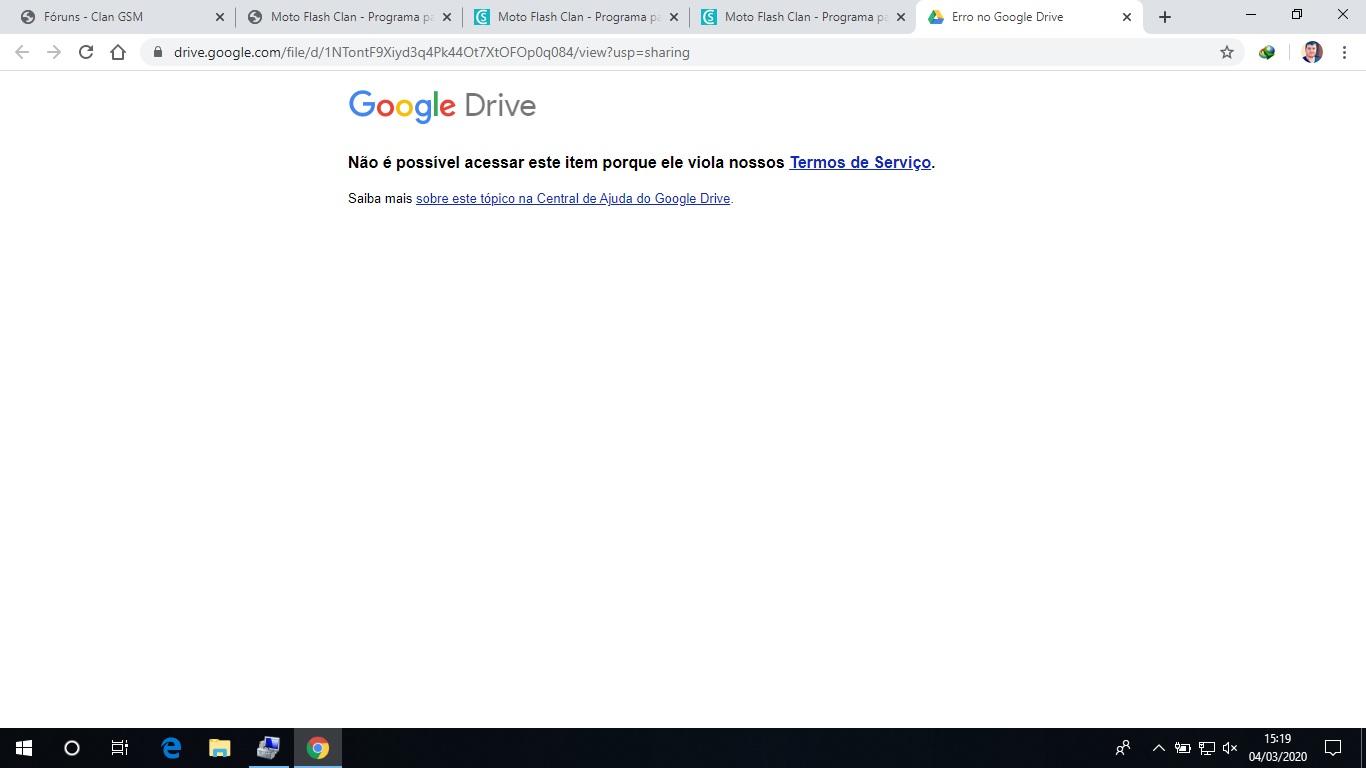
Task: Close the Fóruns - Clan GSM tab
Action: click(220, 17)
